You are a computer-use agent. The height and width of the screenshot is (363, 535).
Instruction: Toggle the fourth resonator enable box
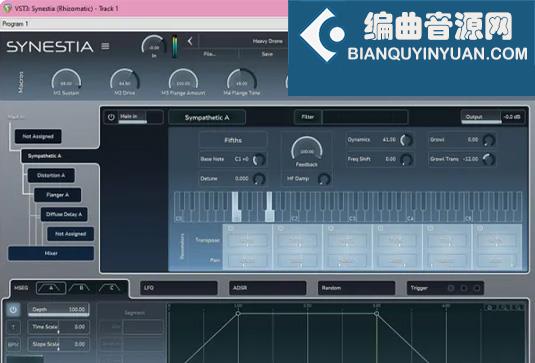(380, 228)
